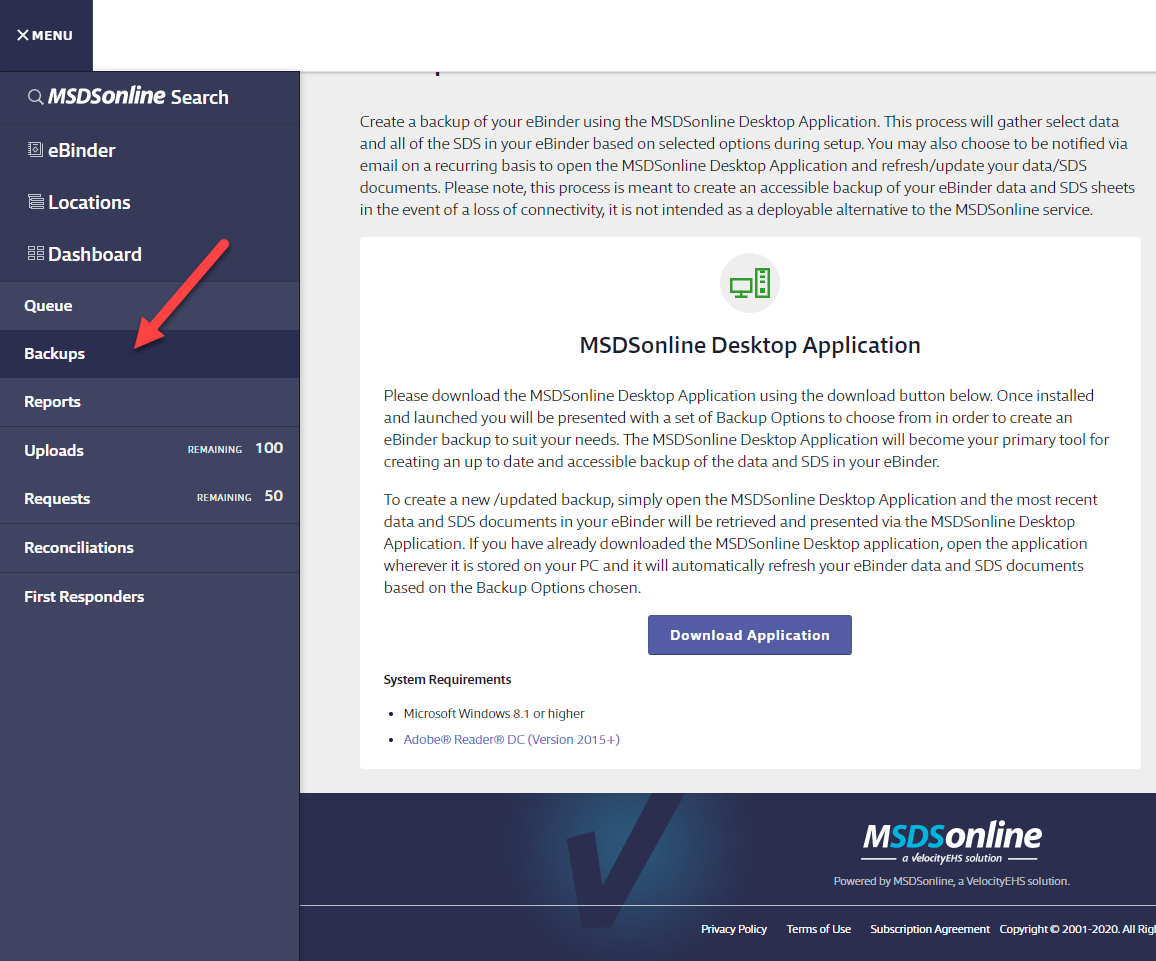Click the Dashboard grid icon
The image size is (1156, 961).
(x=35, y=254)
